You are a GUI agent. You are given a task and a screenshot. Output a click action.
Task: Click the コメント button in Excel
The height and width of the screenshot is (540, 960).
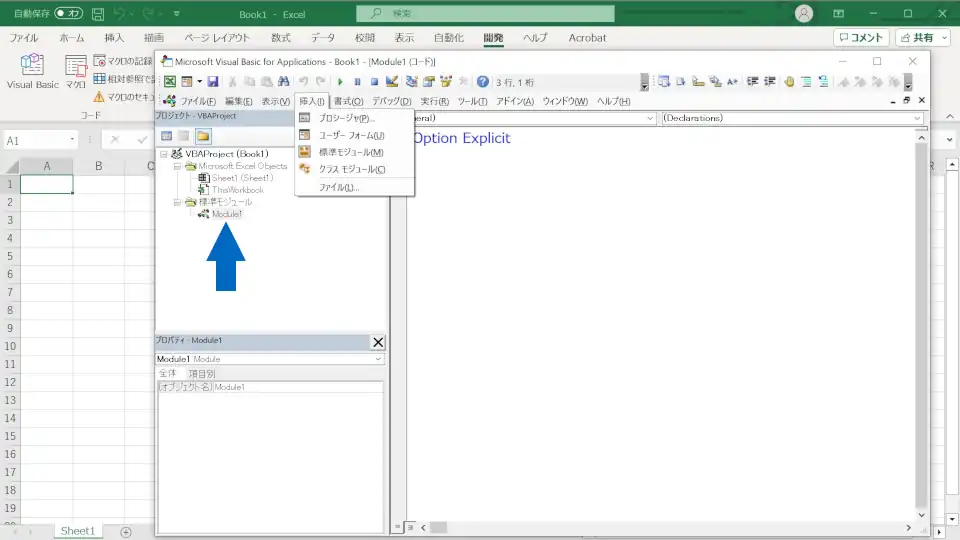point(860,38)
